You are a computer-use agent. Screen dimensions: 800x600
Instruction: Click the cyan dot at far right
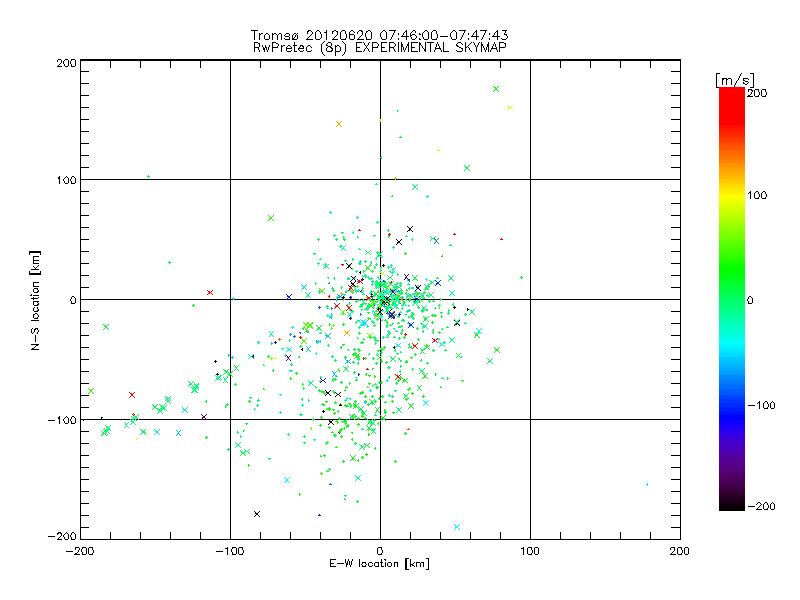[x=647, y=484]
